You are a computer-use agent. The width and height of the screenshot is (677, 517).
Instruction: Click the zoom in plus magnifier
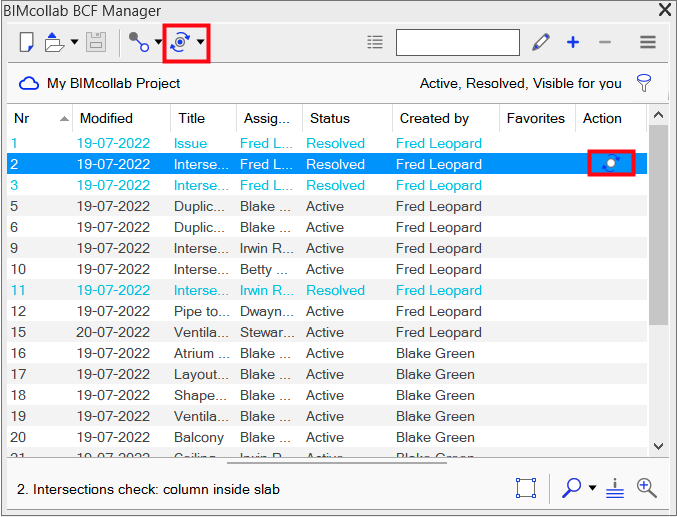pyautogui.click(x=647, y=488)
